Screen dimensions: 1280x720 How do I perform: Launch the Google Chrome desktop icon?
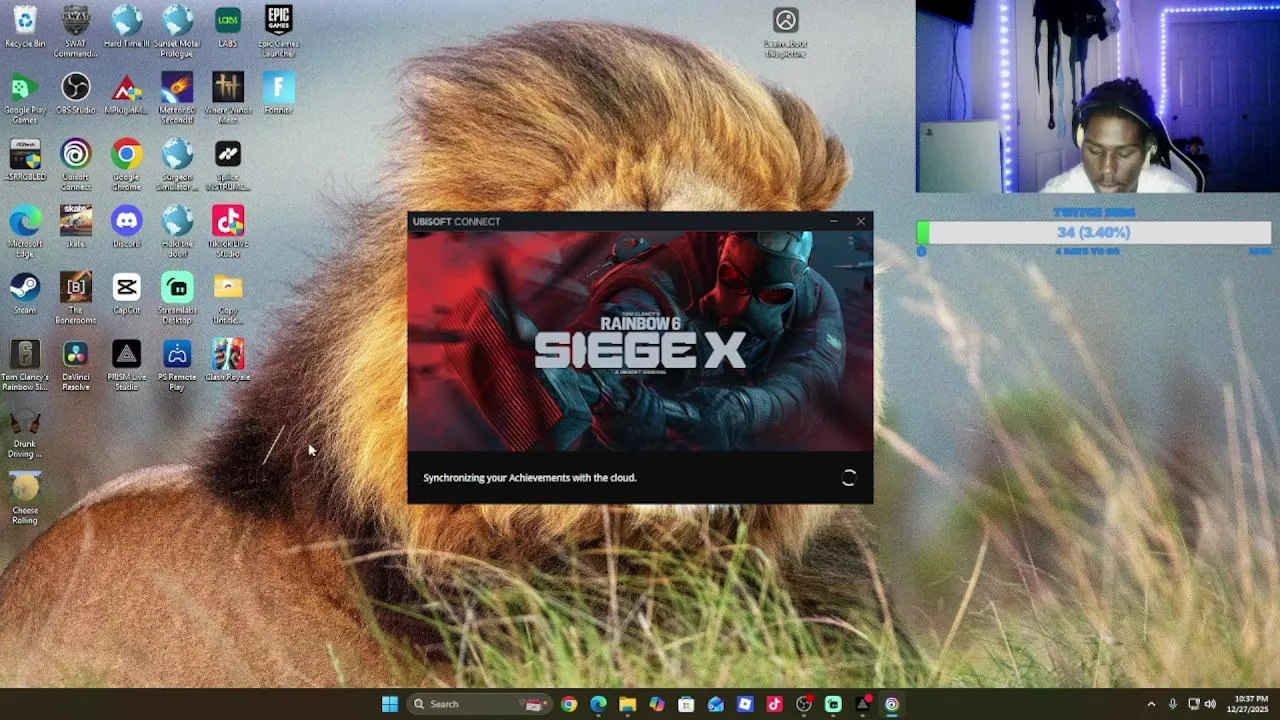[127, 165]
